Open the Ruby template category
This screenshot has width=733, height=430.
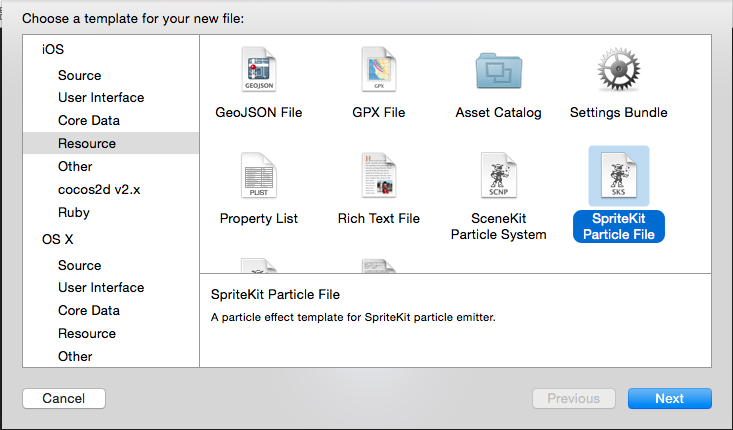(x=74, y=212)
